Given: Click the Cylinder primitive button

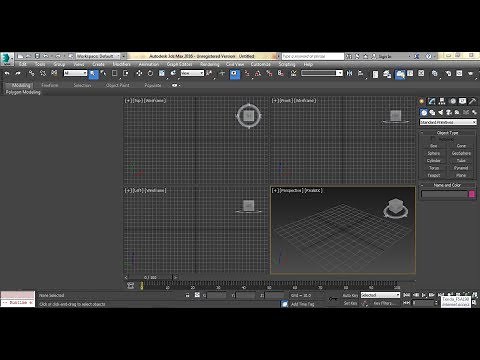Looking at the screenshot, I should tap(433, 161).
